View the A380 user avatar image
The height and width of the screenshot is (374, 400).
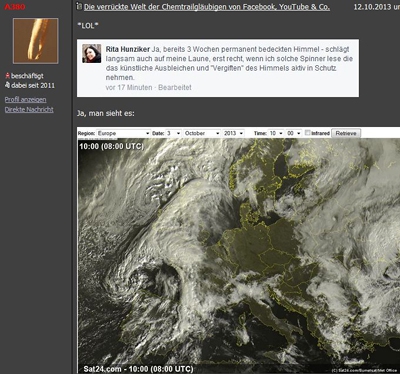click(36, 41)
